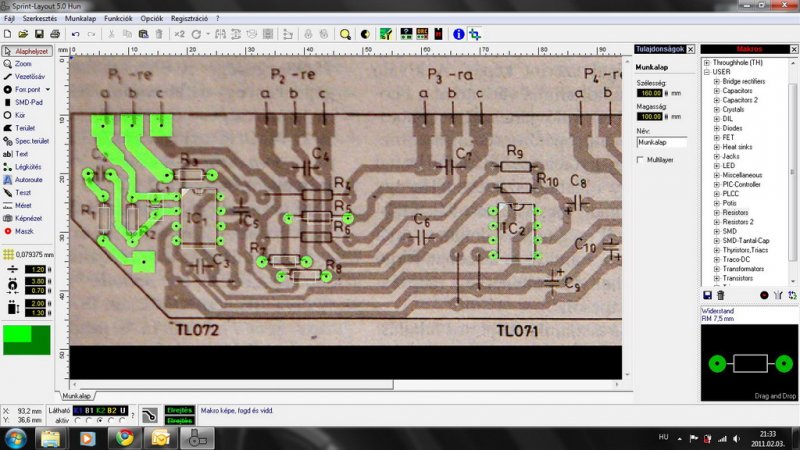Enable the Multilayer checkbox
This screenshot has height=450, width=800.
(640, 160)
